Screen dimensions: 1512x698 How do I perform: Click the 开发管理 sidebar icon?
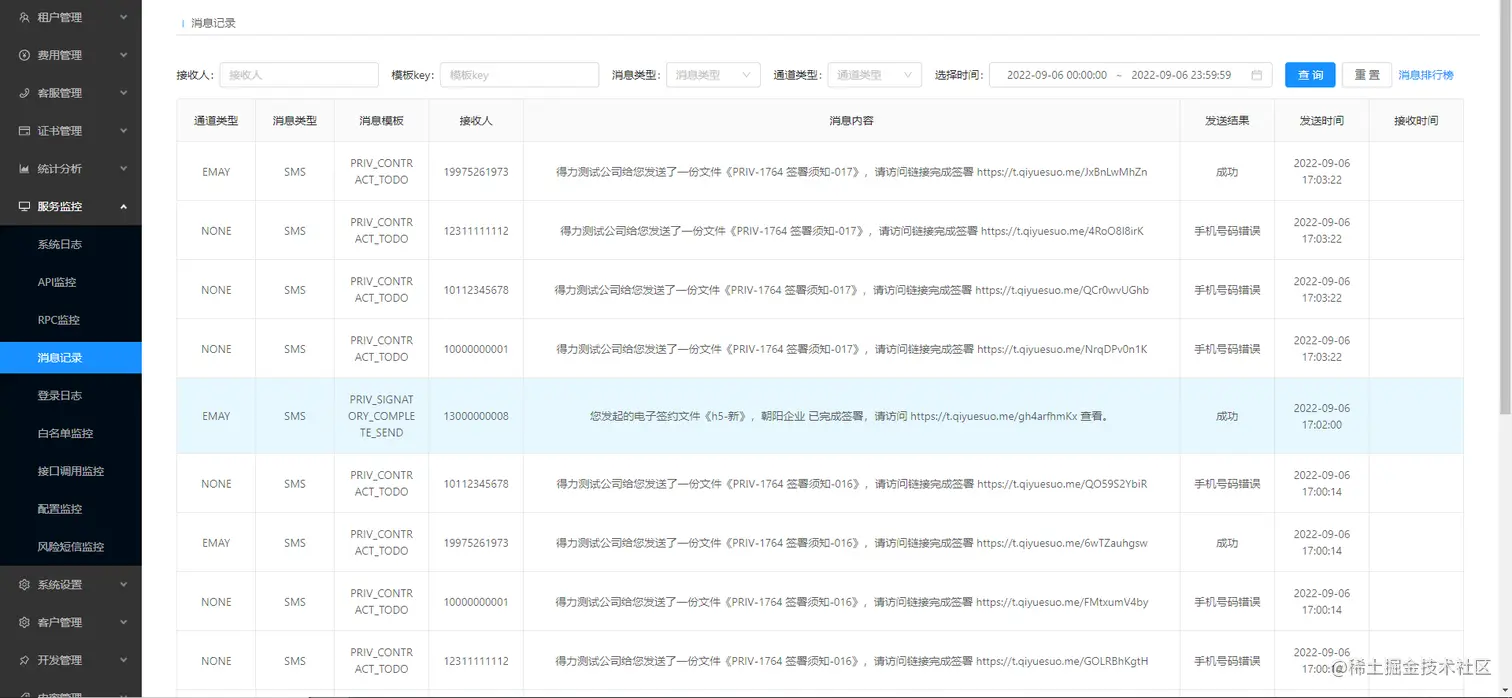pos(24,661)
